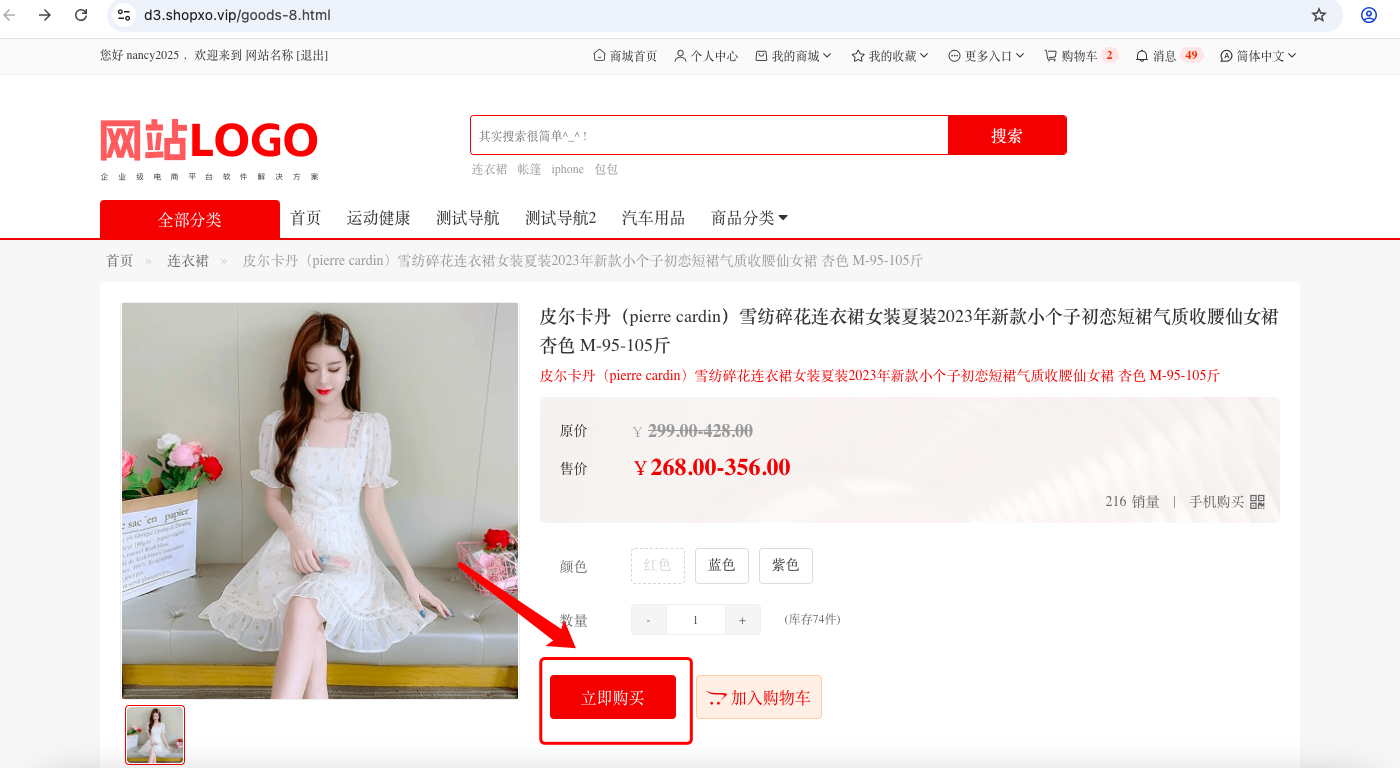Select the 蓝色 color option
The image size is (1400, 768).
click(x=722, y=565)
